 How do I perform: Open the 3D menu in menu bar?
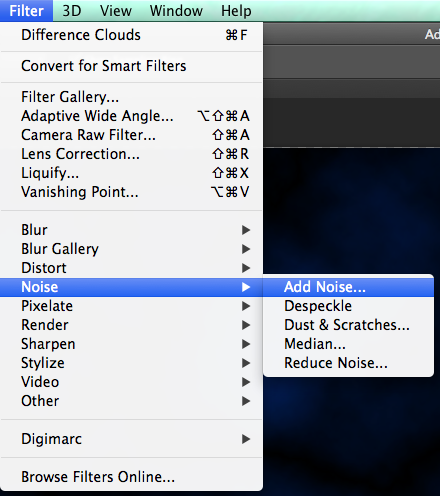[72, 11]
